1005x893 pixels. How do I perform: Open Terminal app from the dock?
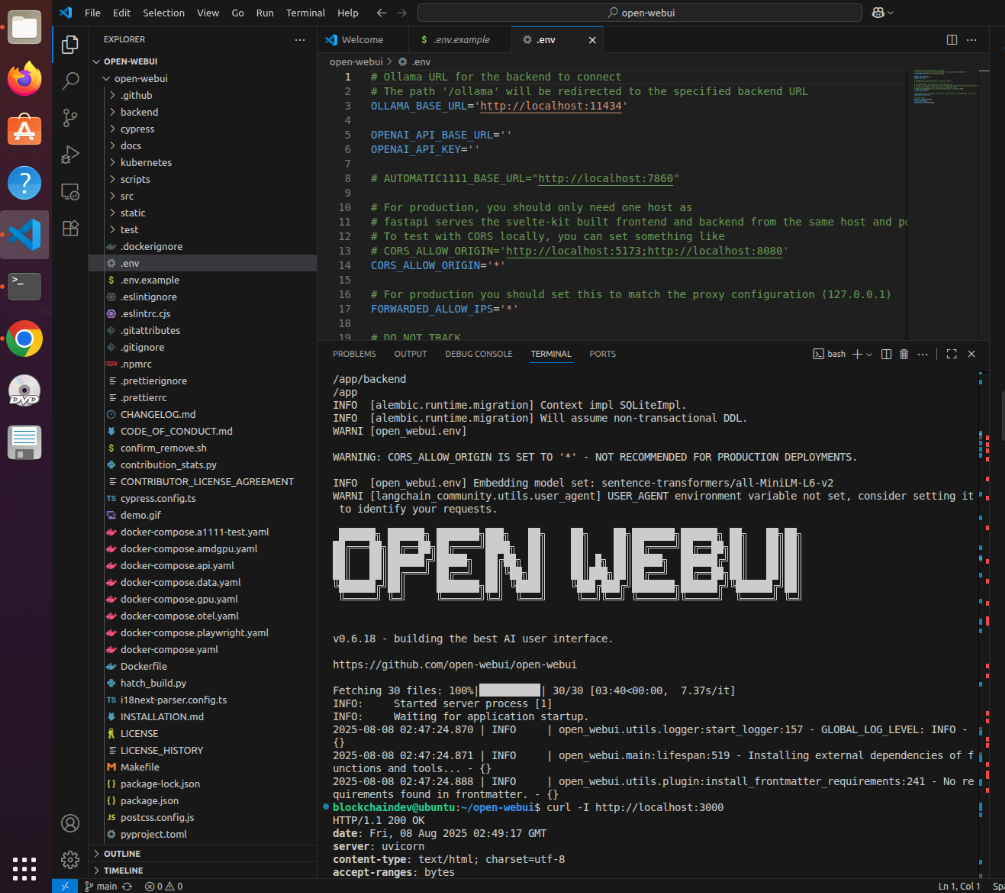click(x=24, y=287)
